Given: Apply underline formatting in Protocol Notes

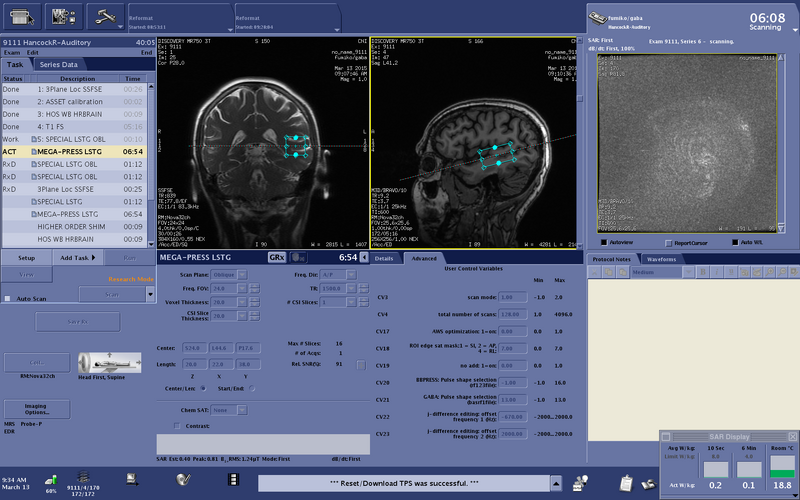Looking at the screenshot, I should 730,272.
